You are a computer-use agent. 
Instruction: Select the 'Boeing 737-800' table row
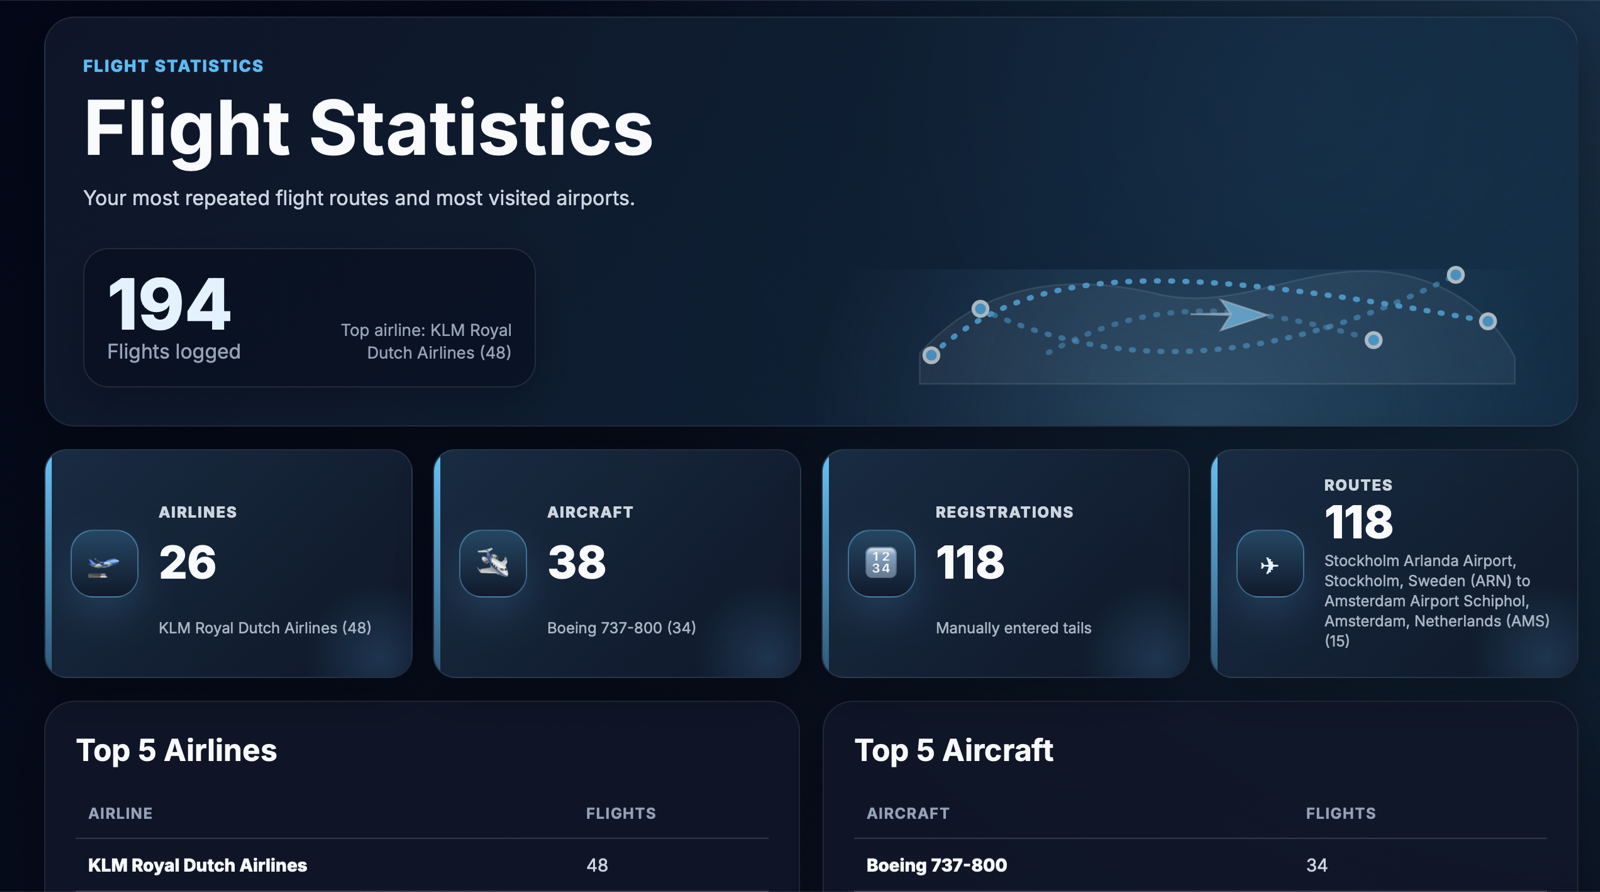click(1200, 865)
